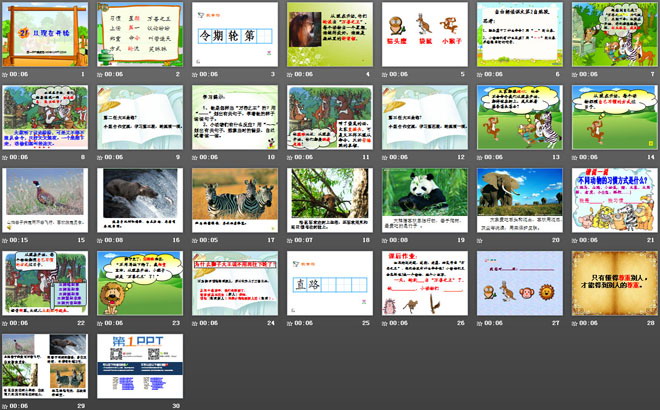This screenshot has height=410, width=660.
Task: Select slide 27 with the four animal faces
Action: 520,283
